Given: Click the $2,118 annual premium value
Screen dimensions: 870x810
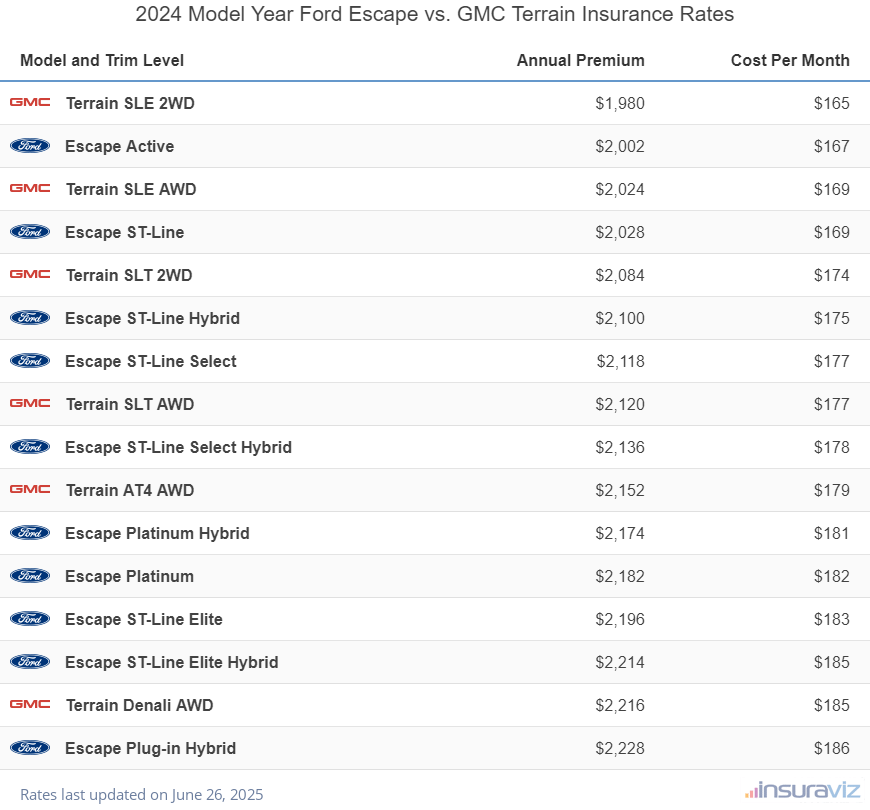Looking at the screenshot, I should (620, 361).
